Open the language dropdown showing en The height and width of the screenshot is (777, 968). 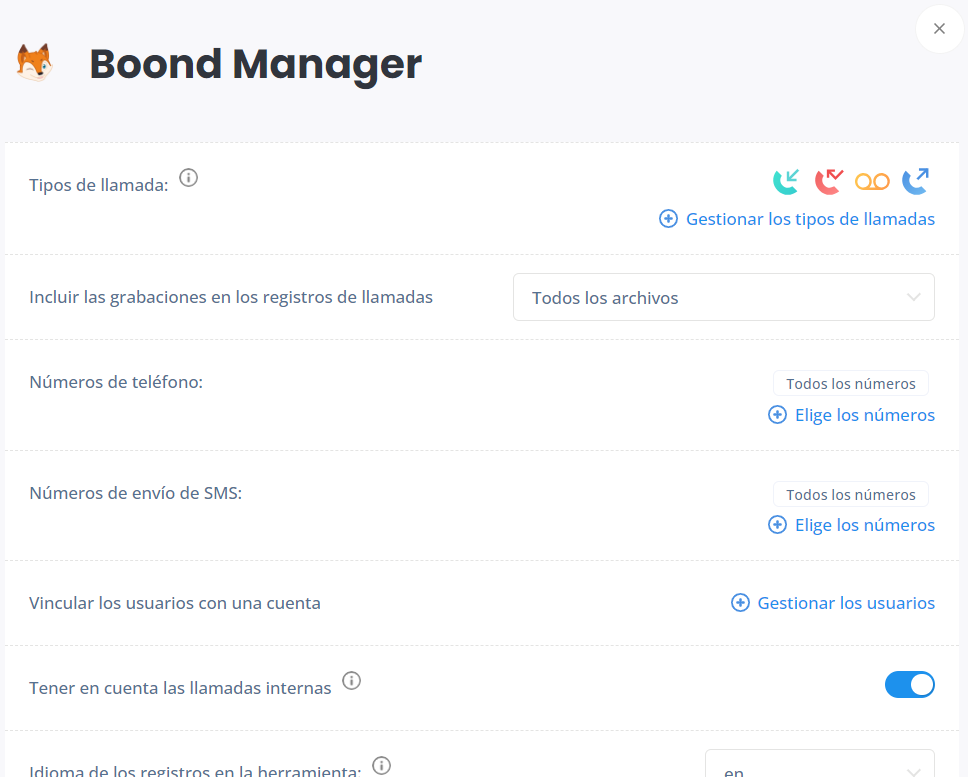coord(819,764)
